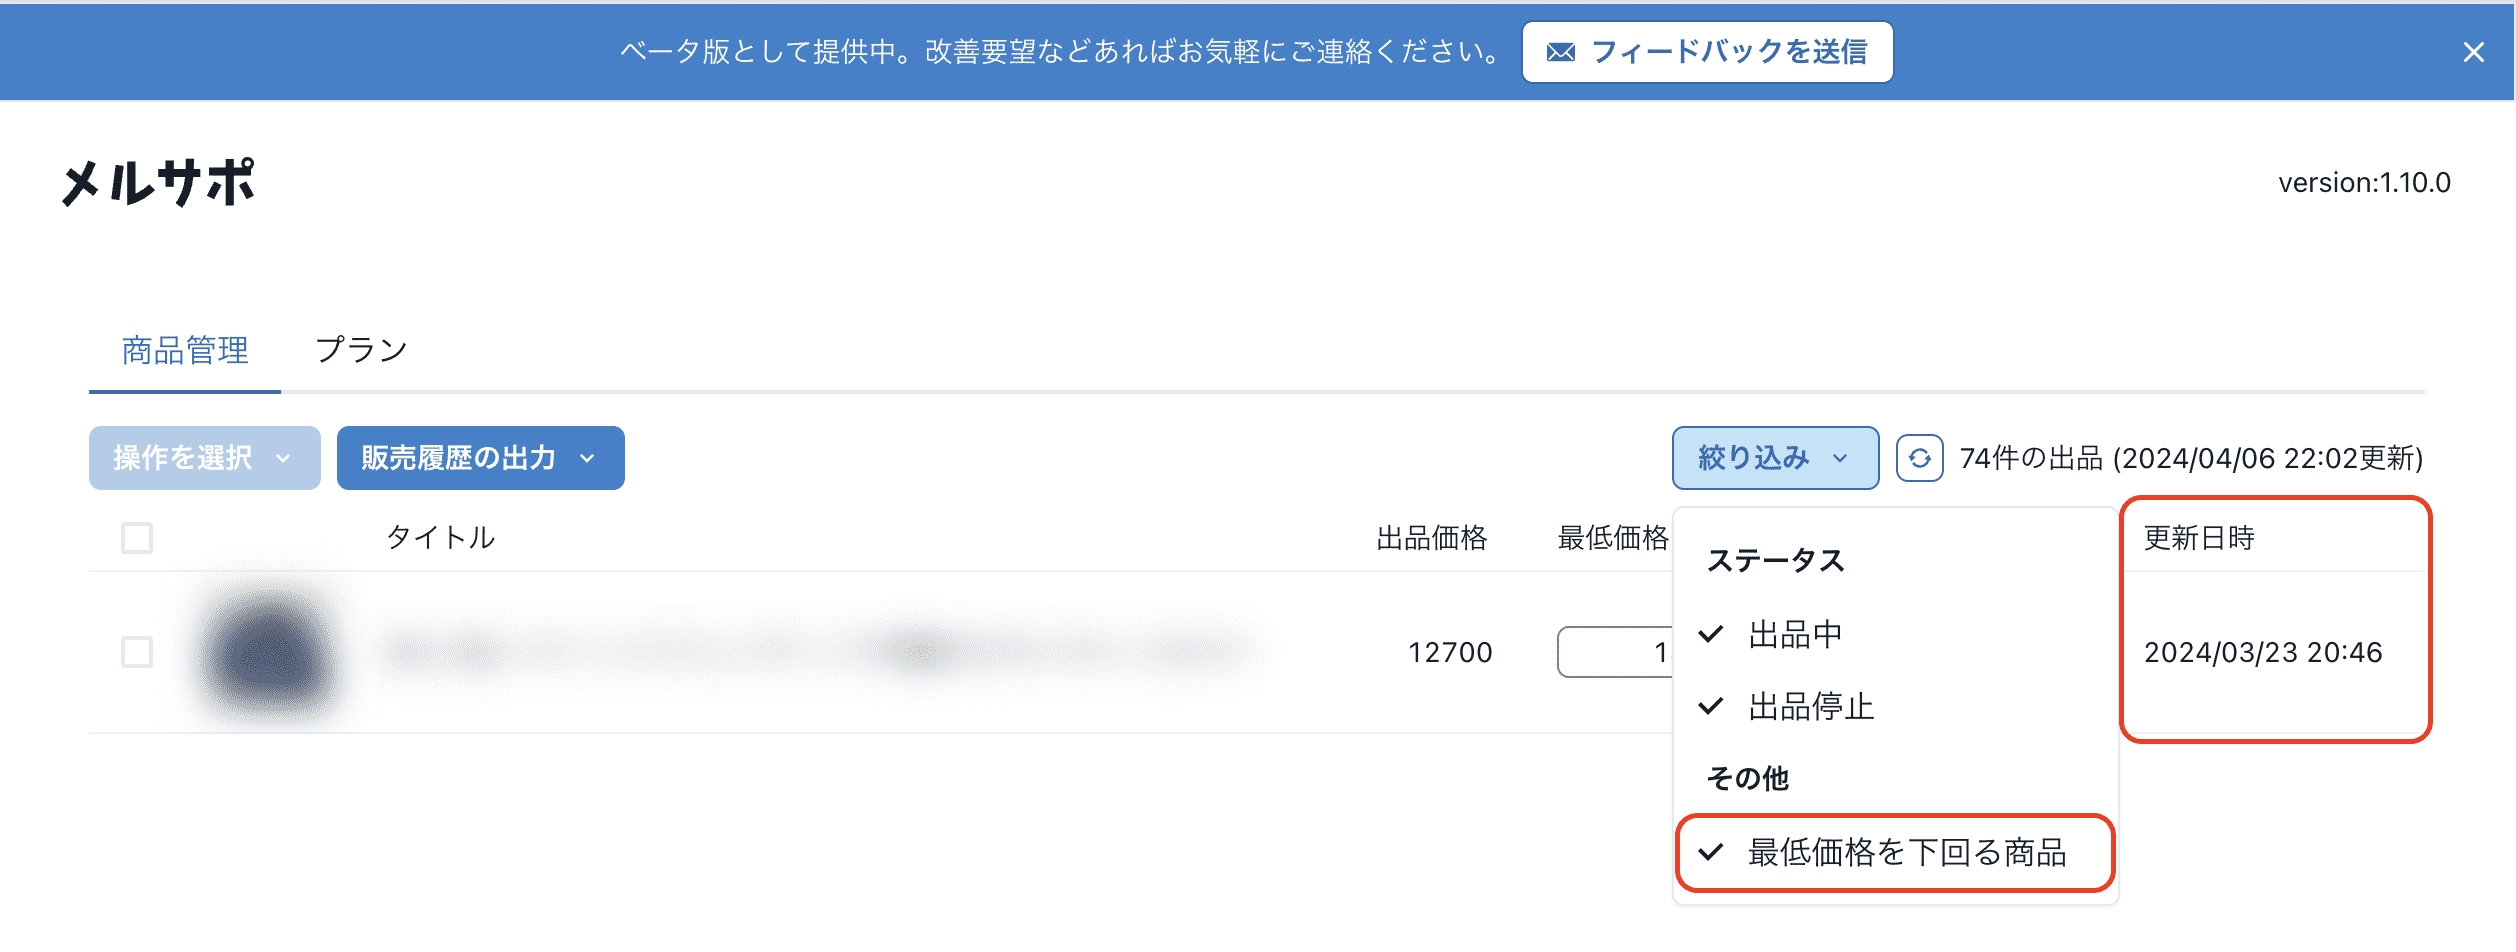Select the 商品管理 tab
This screenshot has width=2516, height=952.
tap(185, 350)
